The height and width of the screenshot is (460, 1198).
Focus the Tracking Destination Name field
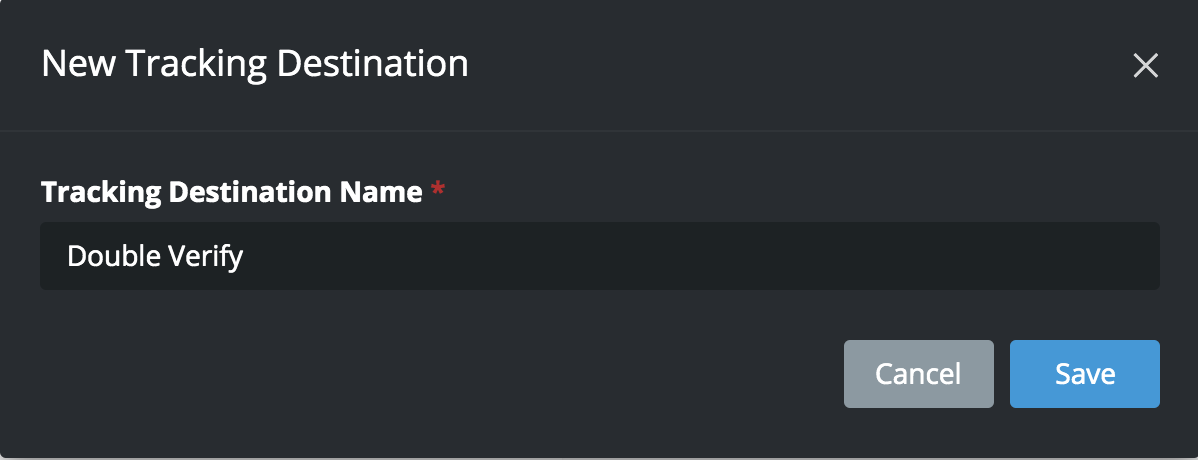[599, 256]
